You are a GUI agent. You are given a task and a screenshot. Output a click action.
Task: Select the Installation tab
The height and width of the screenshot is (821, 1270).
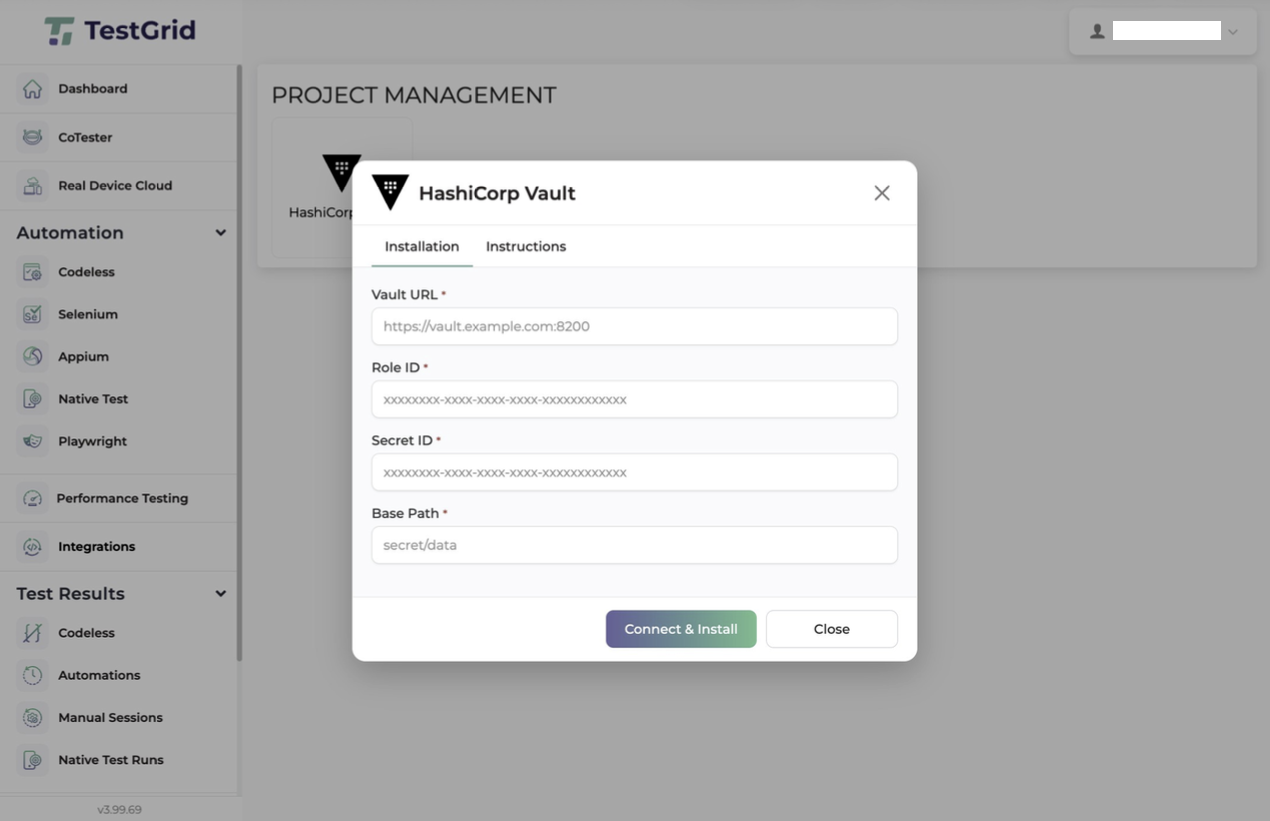[x=422, y=246]
